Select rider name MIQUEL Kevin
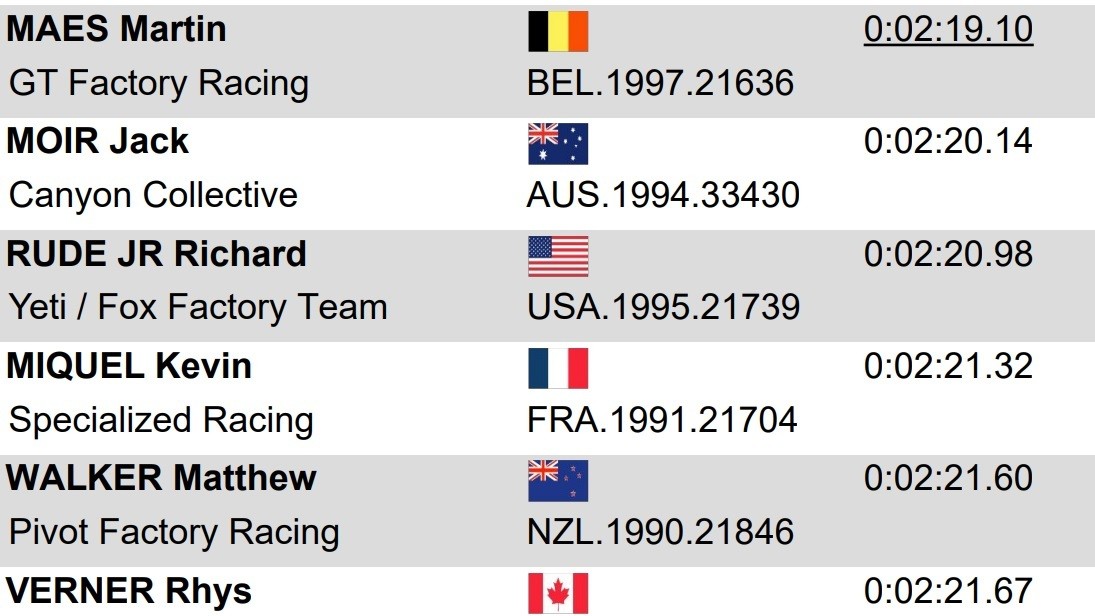Screen dimensions: 1095x616 click(x=129, y=366)
